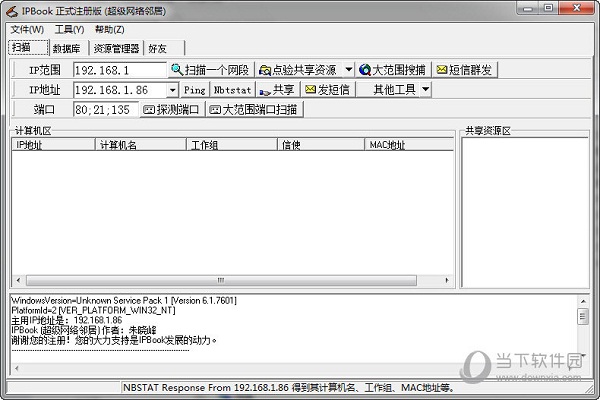Click the 大范围搜捕 button
Screen dimensions: 600x400
(393, 70)
